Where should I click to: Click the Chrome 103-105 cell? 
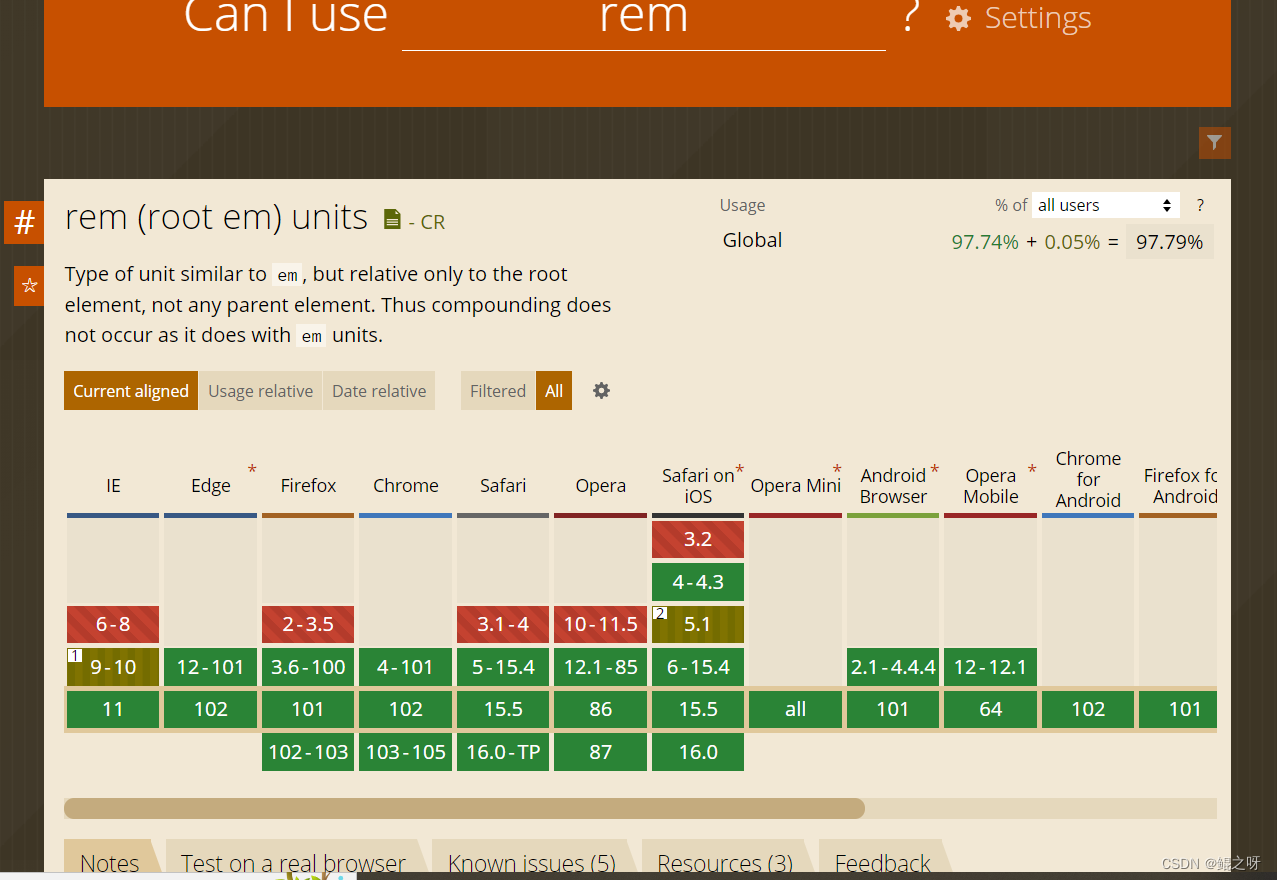[406, 752]
